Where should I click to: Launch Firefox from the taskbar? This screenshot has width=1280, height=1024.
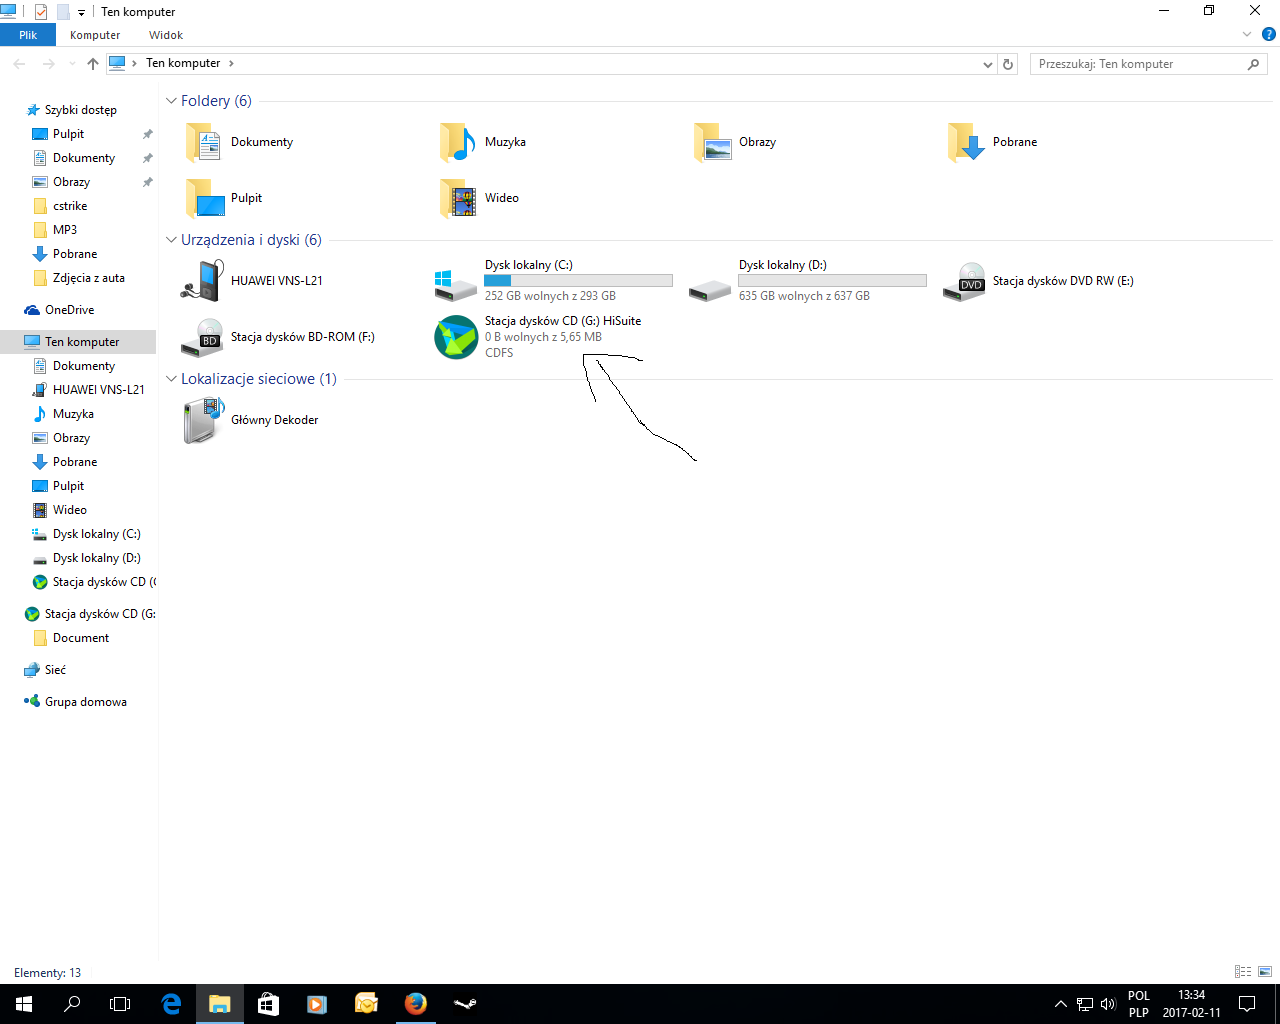[x=416, y=1003]
